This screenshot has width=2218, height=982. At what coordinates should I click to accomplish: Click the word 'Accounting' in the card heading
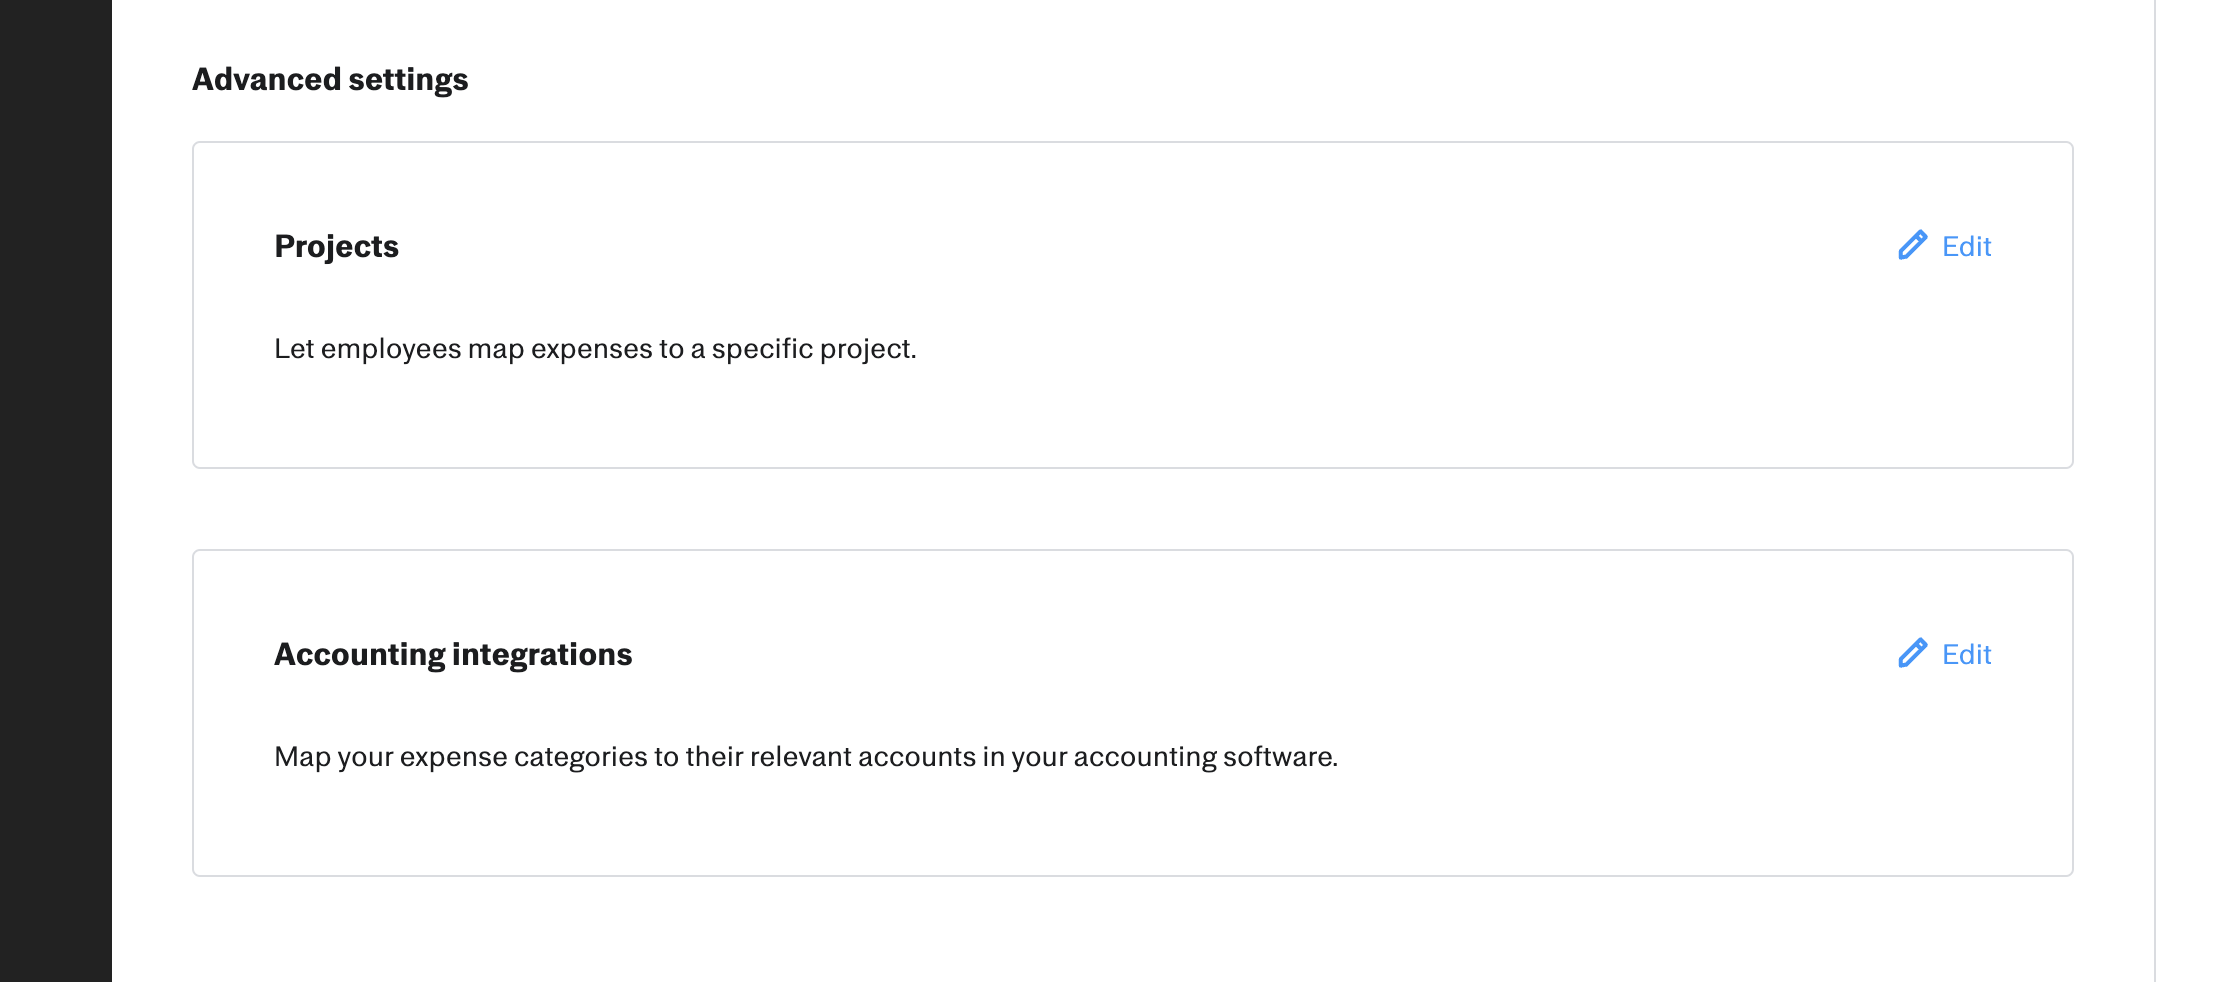360,654
